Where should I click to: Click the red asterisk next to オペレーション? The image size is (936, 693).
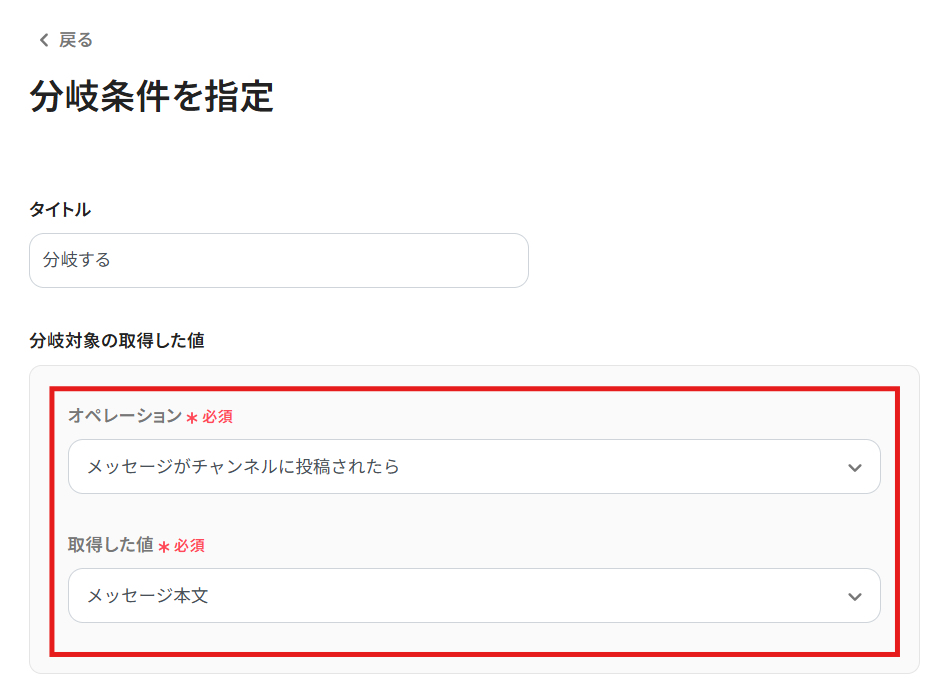coord(192,418)
